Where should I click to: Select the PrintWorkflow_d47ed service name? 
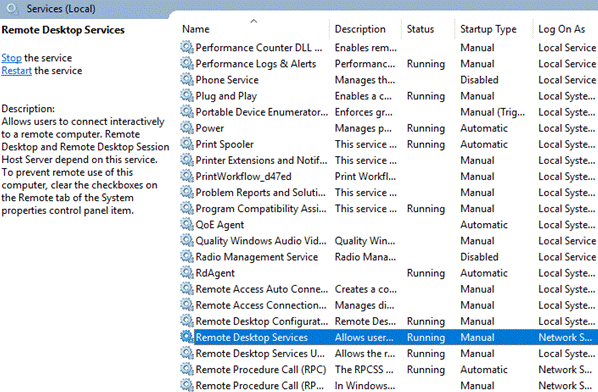(243, 177)
